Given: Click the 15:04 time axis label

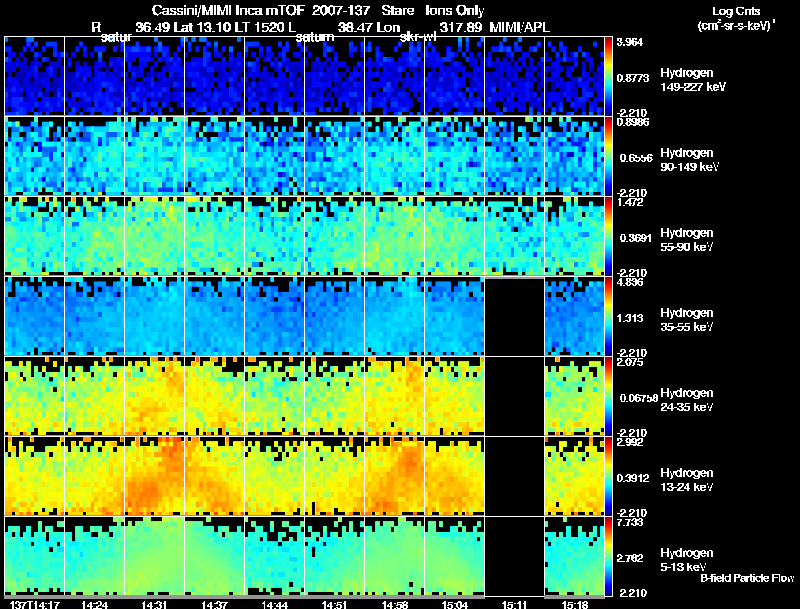Looking at the screenshot, I should (x=454, y=604).
